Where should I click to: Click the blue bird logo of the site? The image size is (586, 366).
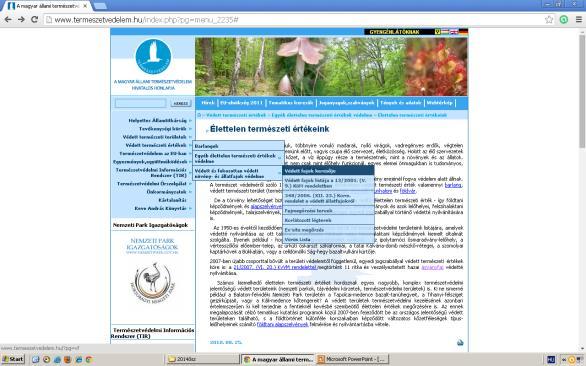[x=153, y=56]
